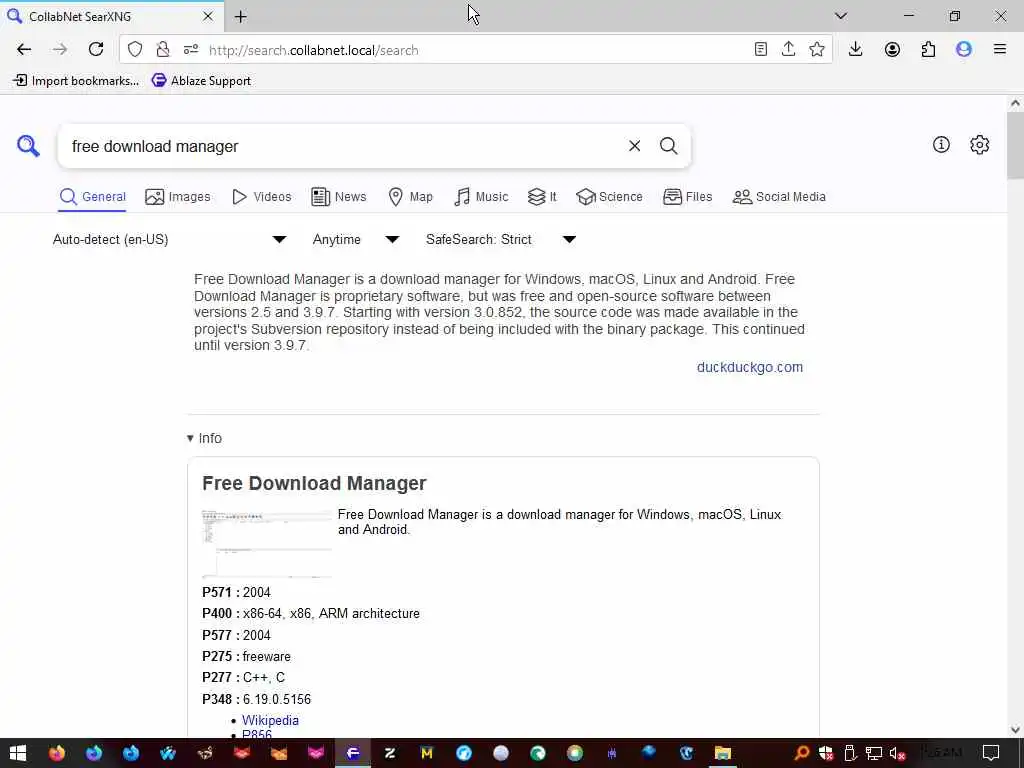Switch to the Videos category
The width and height of the screenshot is (1024, 768).
(262, 197)
